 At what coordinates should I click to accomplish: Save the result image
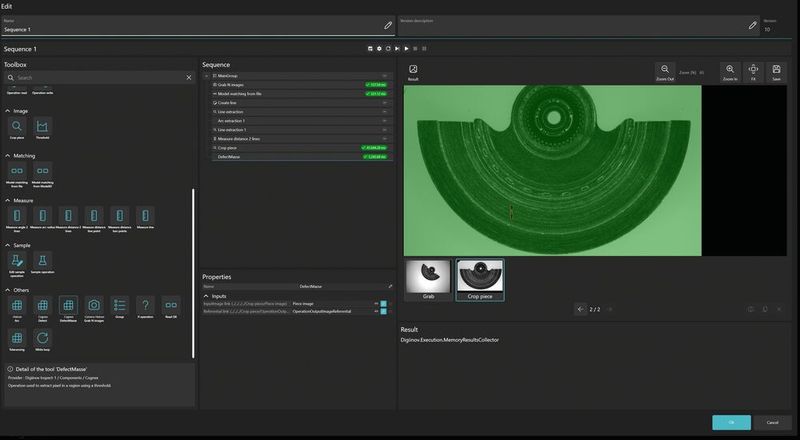tap(776, 72)
